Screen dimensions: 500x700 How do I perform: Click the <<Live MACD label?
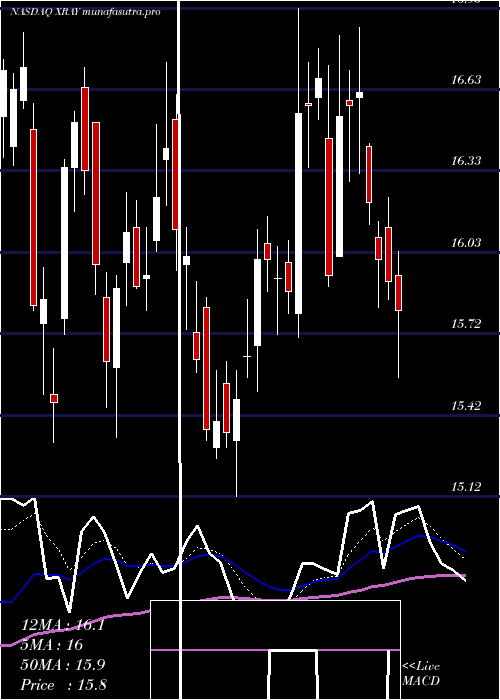click(x=421, y=673)
